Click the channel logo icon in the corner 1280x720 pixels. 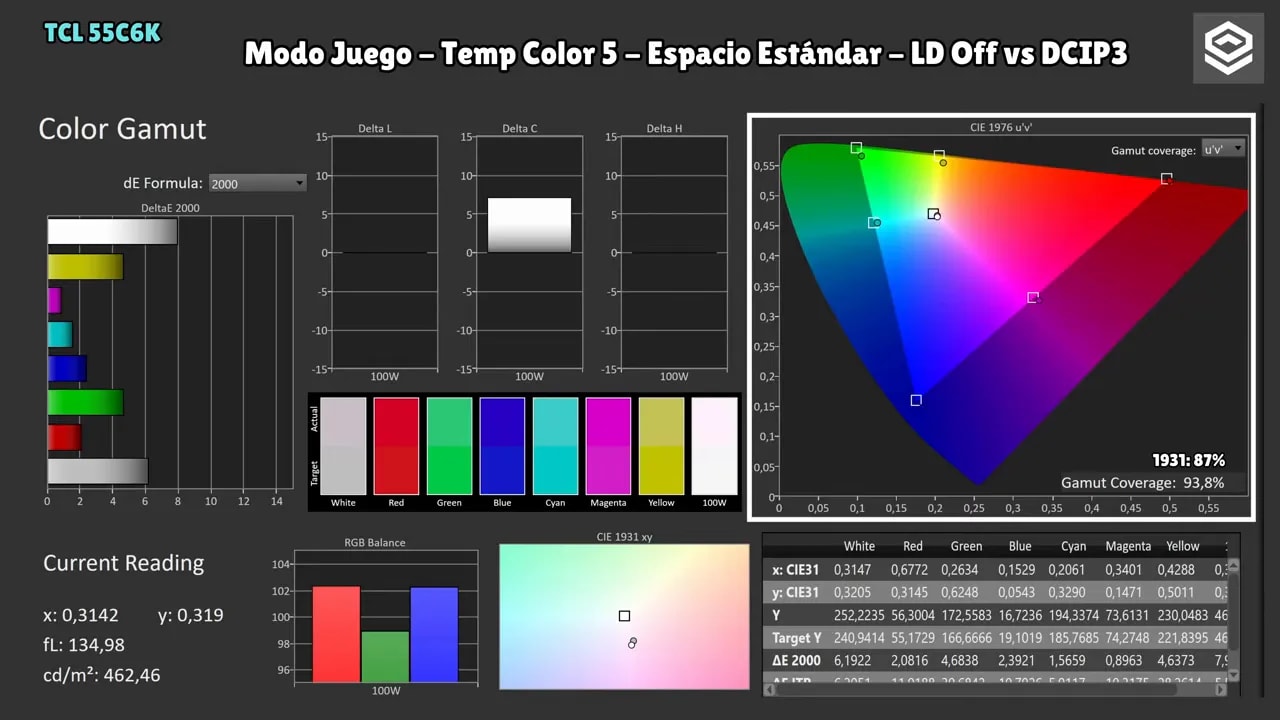(1228, 48)
